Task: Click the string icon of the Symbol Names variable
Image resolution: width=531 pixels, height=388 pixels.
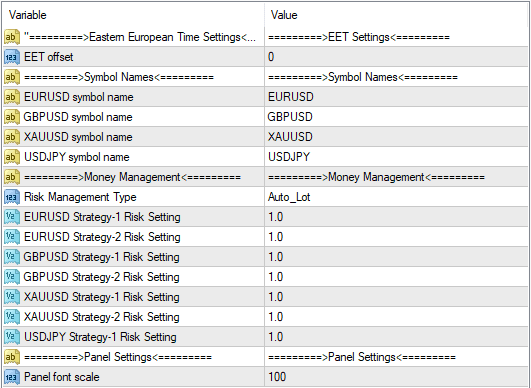Action: pyautogui.click(x=12, y=77)
